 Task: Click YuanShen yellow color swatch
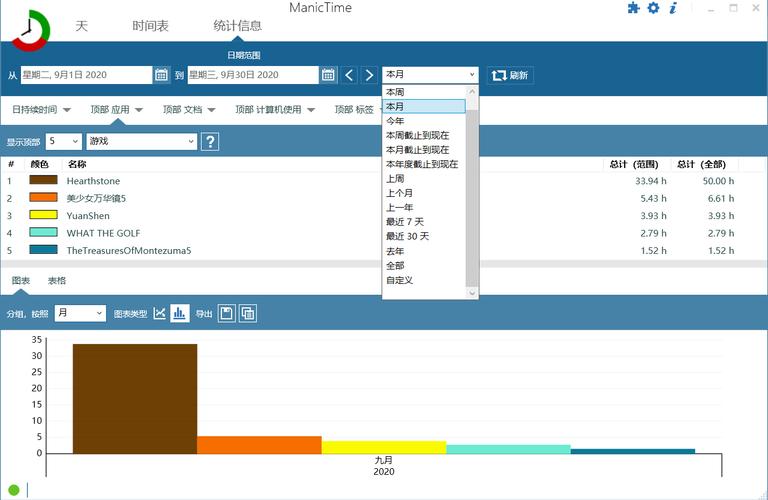43,215
